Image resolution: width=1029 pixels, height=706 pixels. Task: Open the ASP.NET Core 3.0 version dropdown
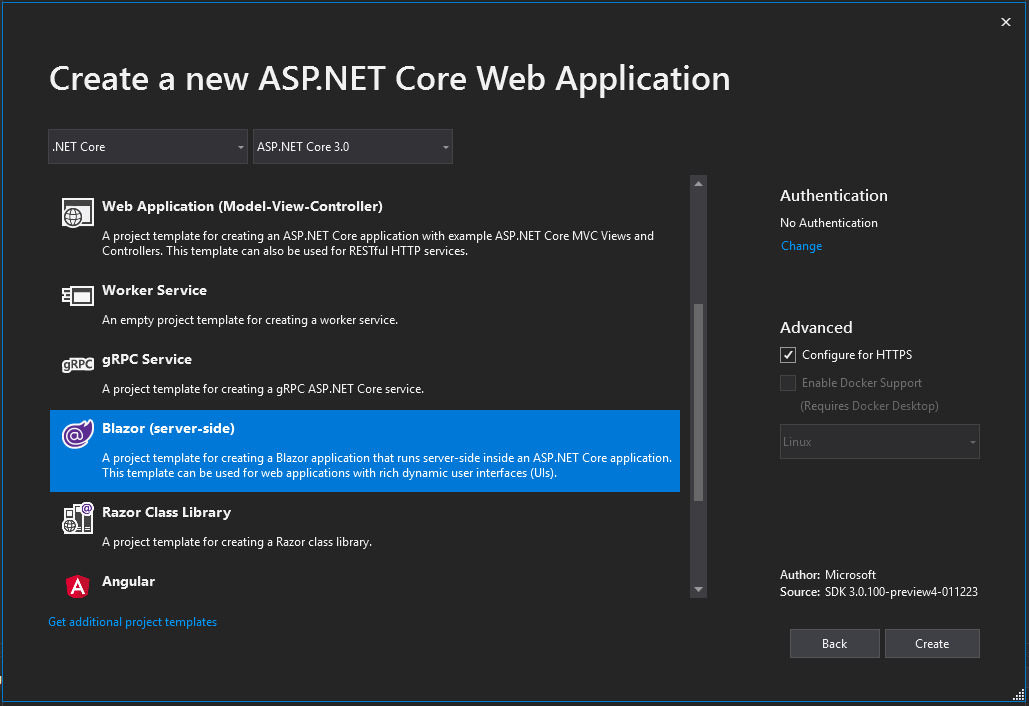pos(352,146)
